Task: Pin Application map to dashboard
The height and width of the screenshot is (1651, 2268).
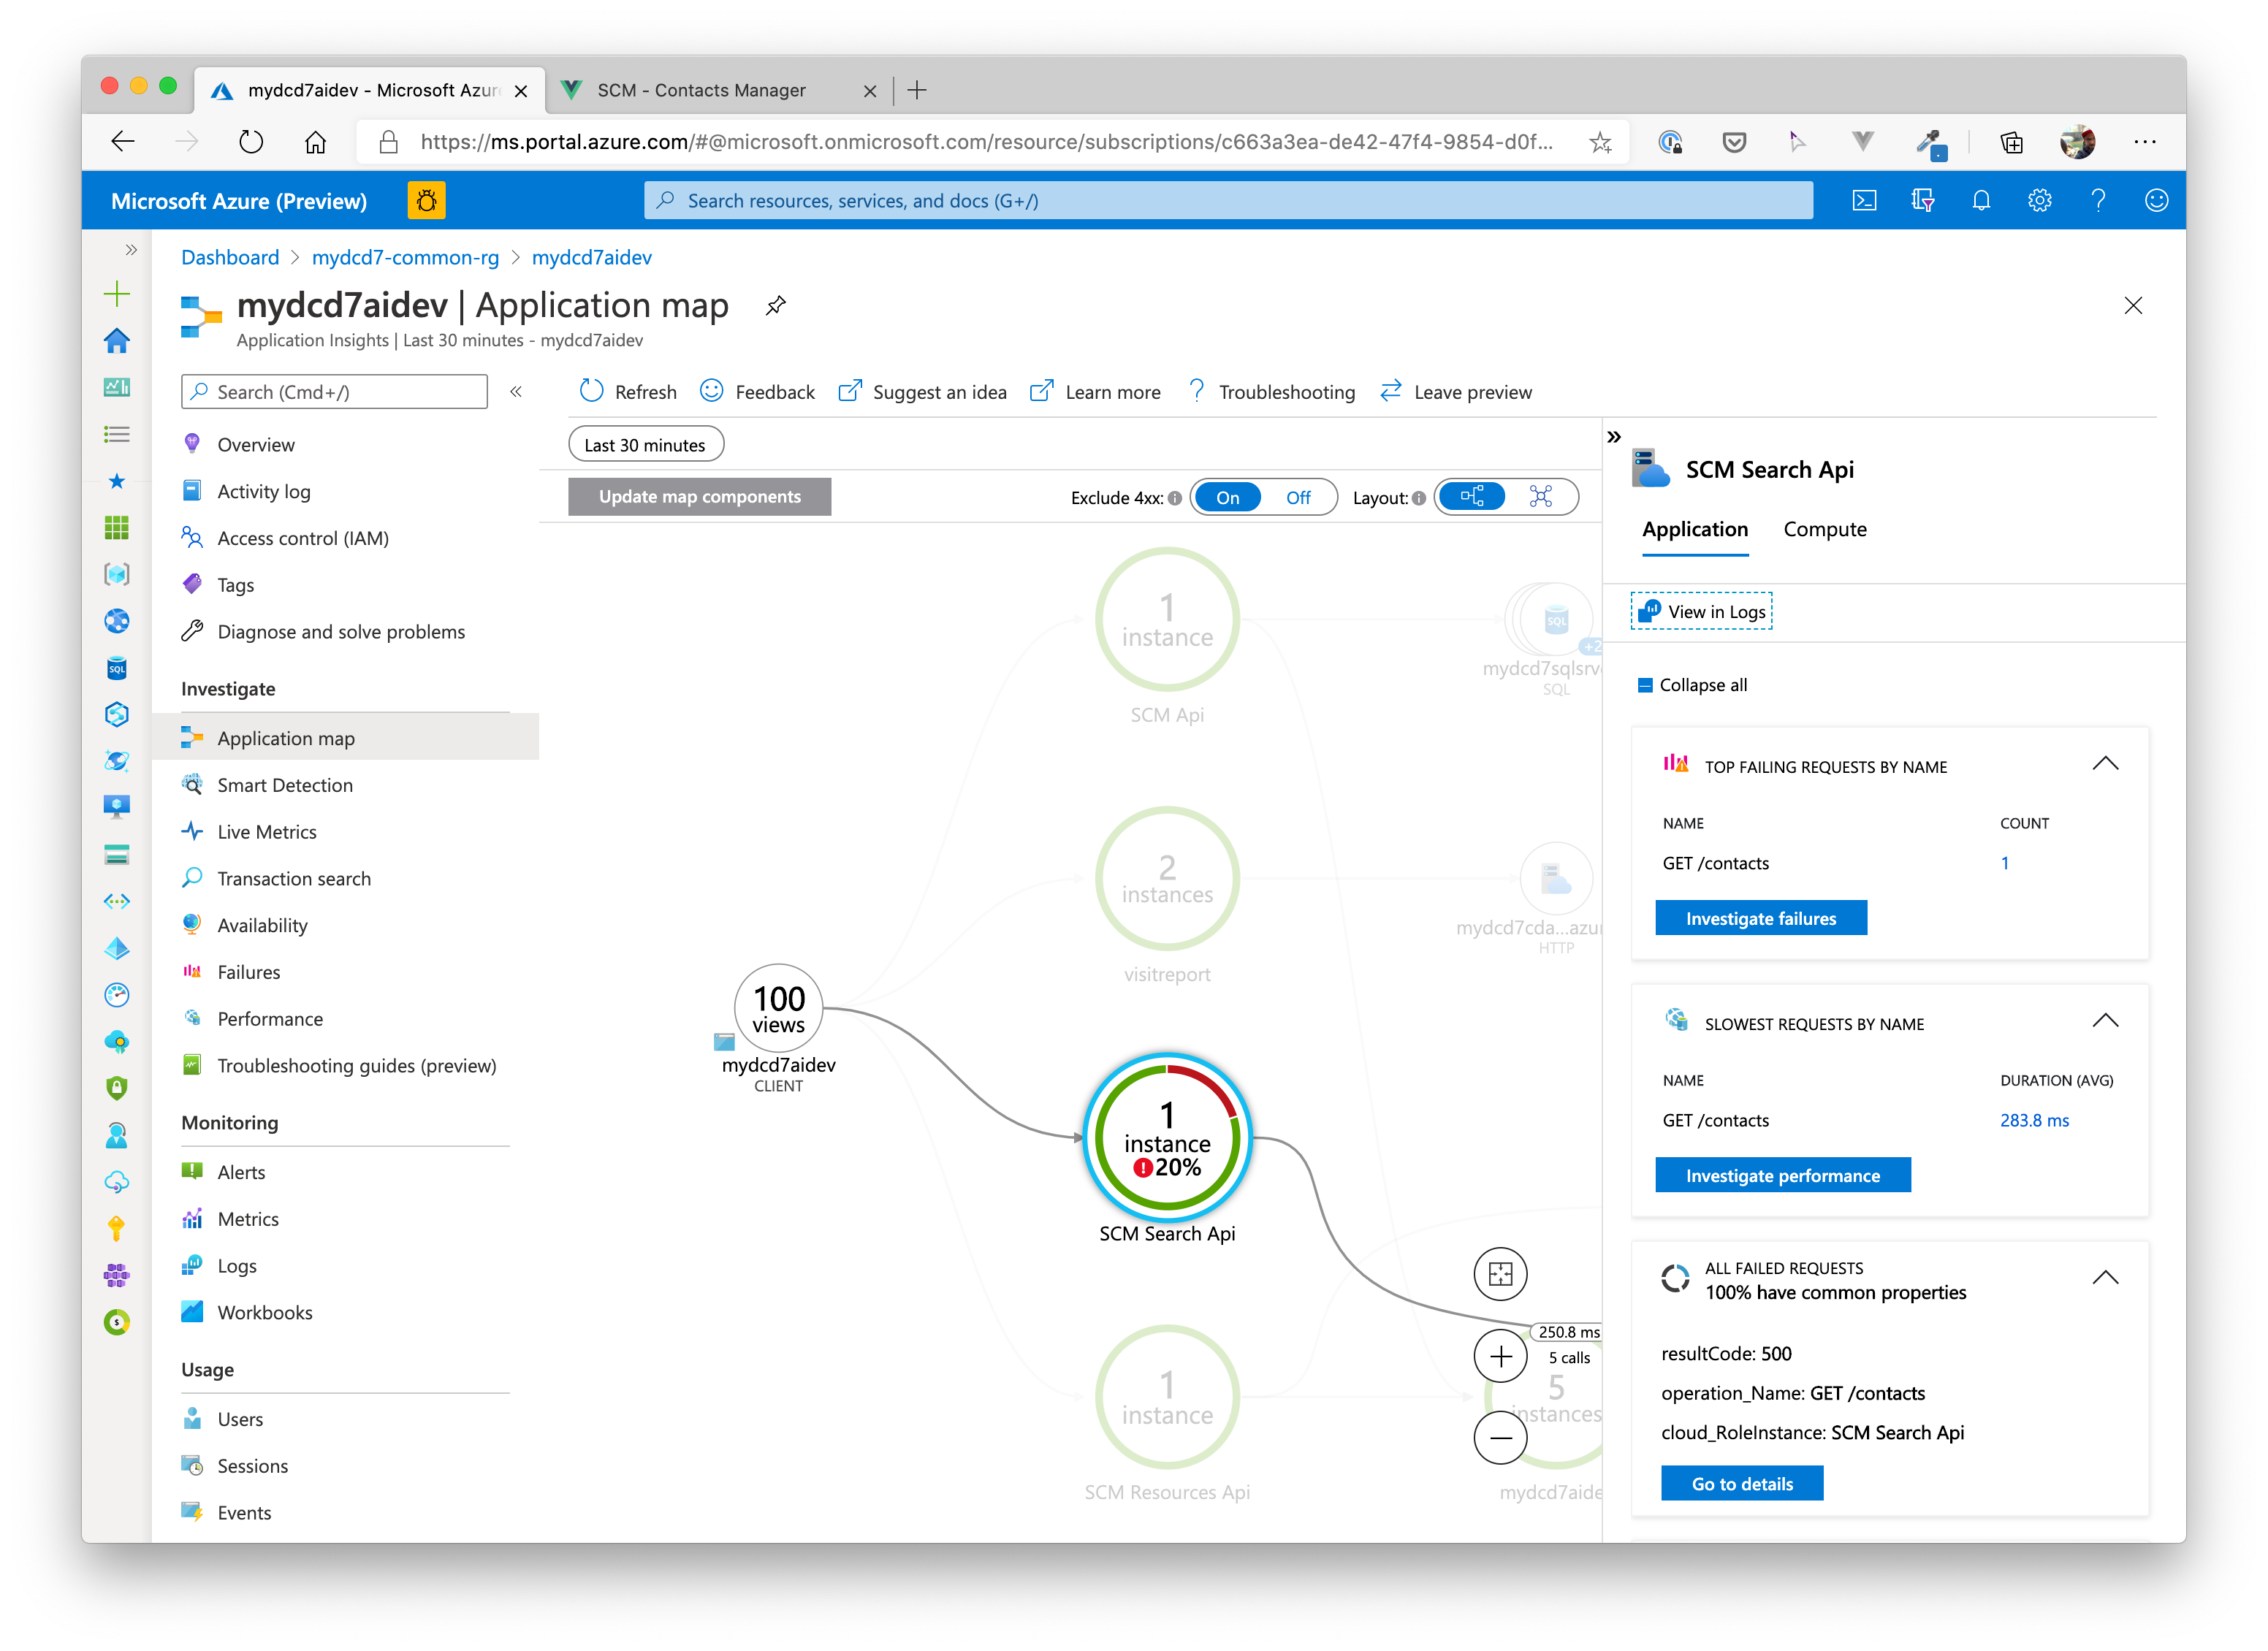Action: pyautogui.click(x=775, y=306)
